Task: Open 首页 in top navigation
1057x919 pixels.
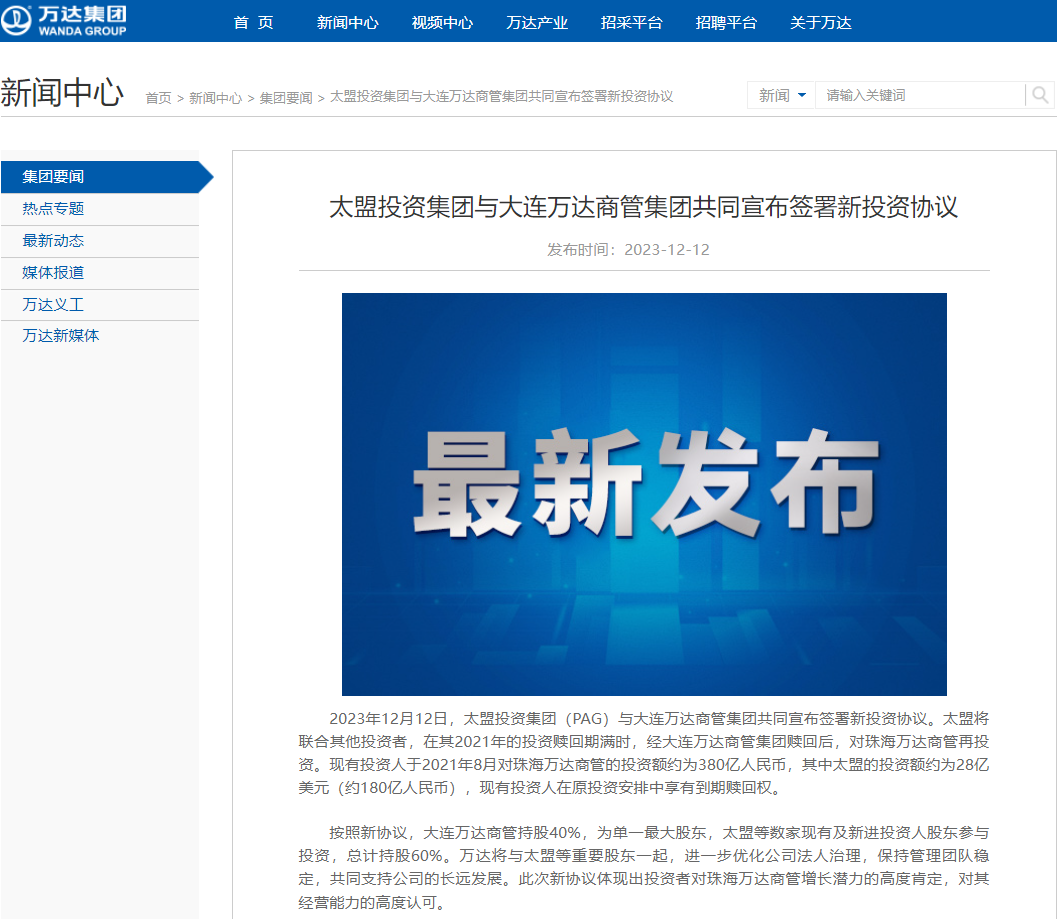Action: 253,22
